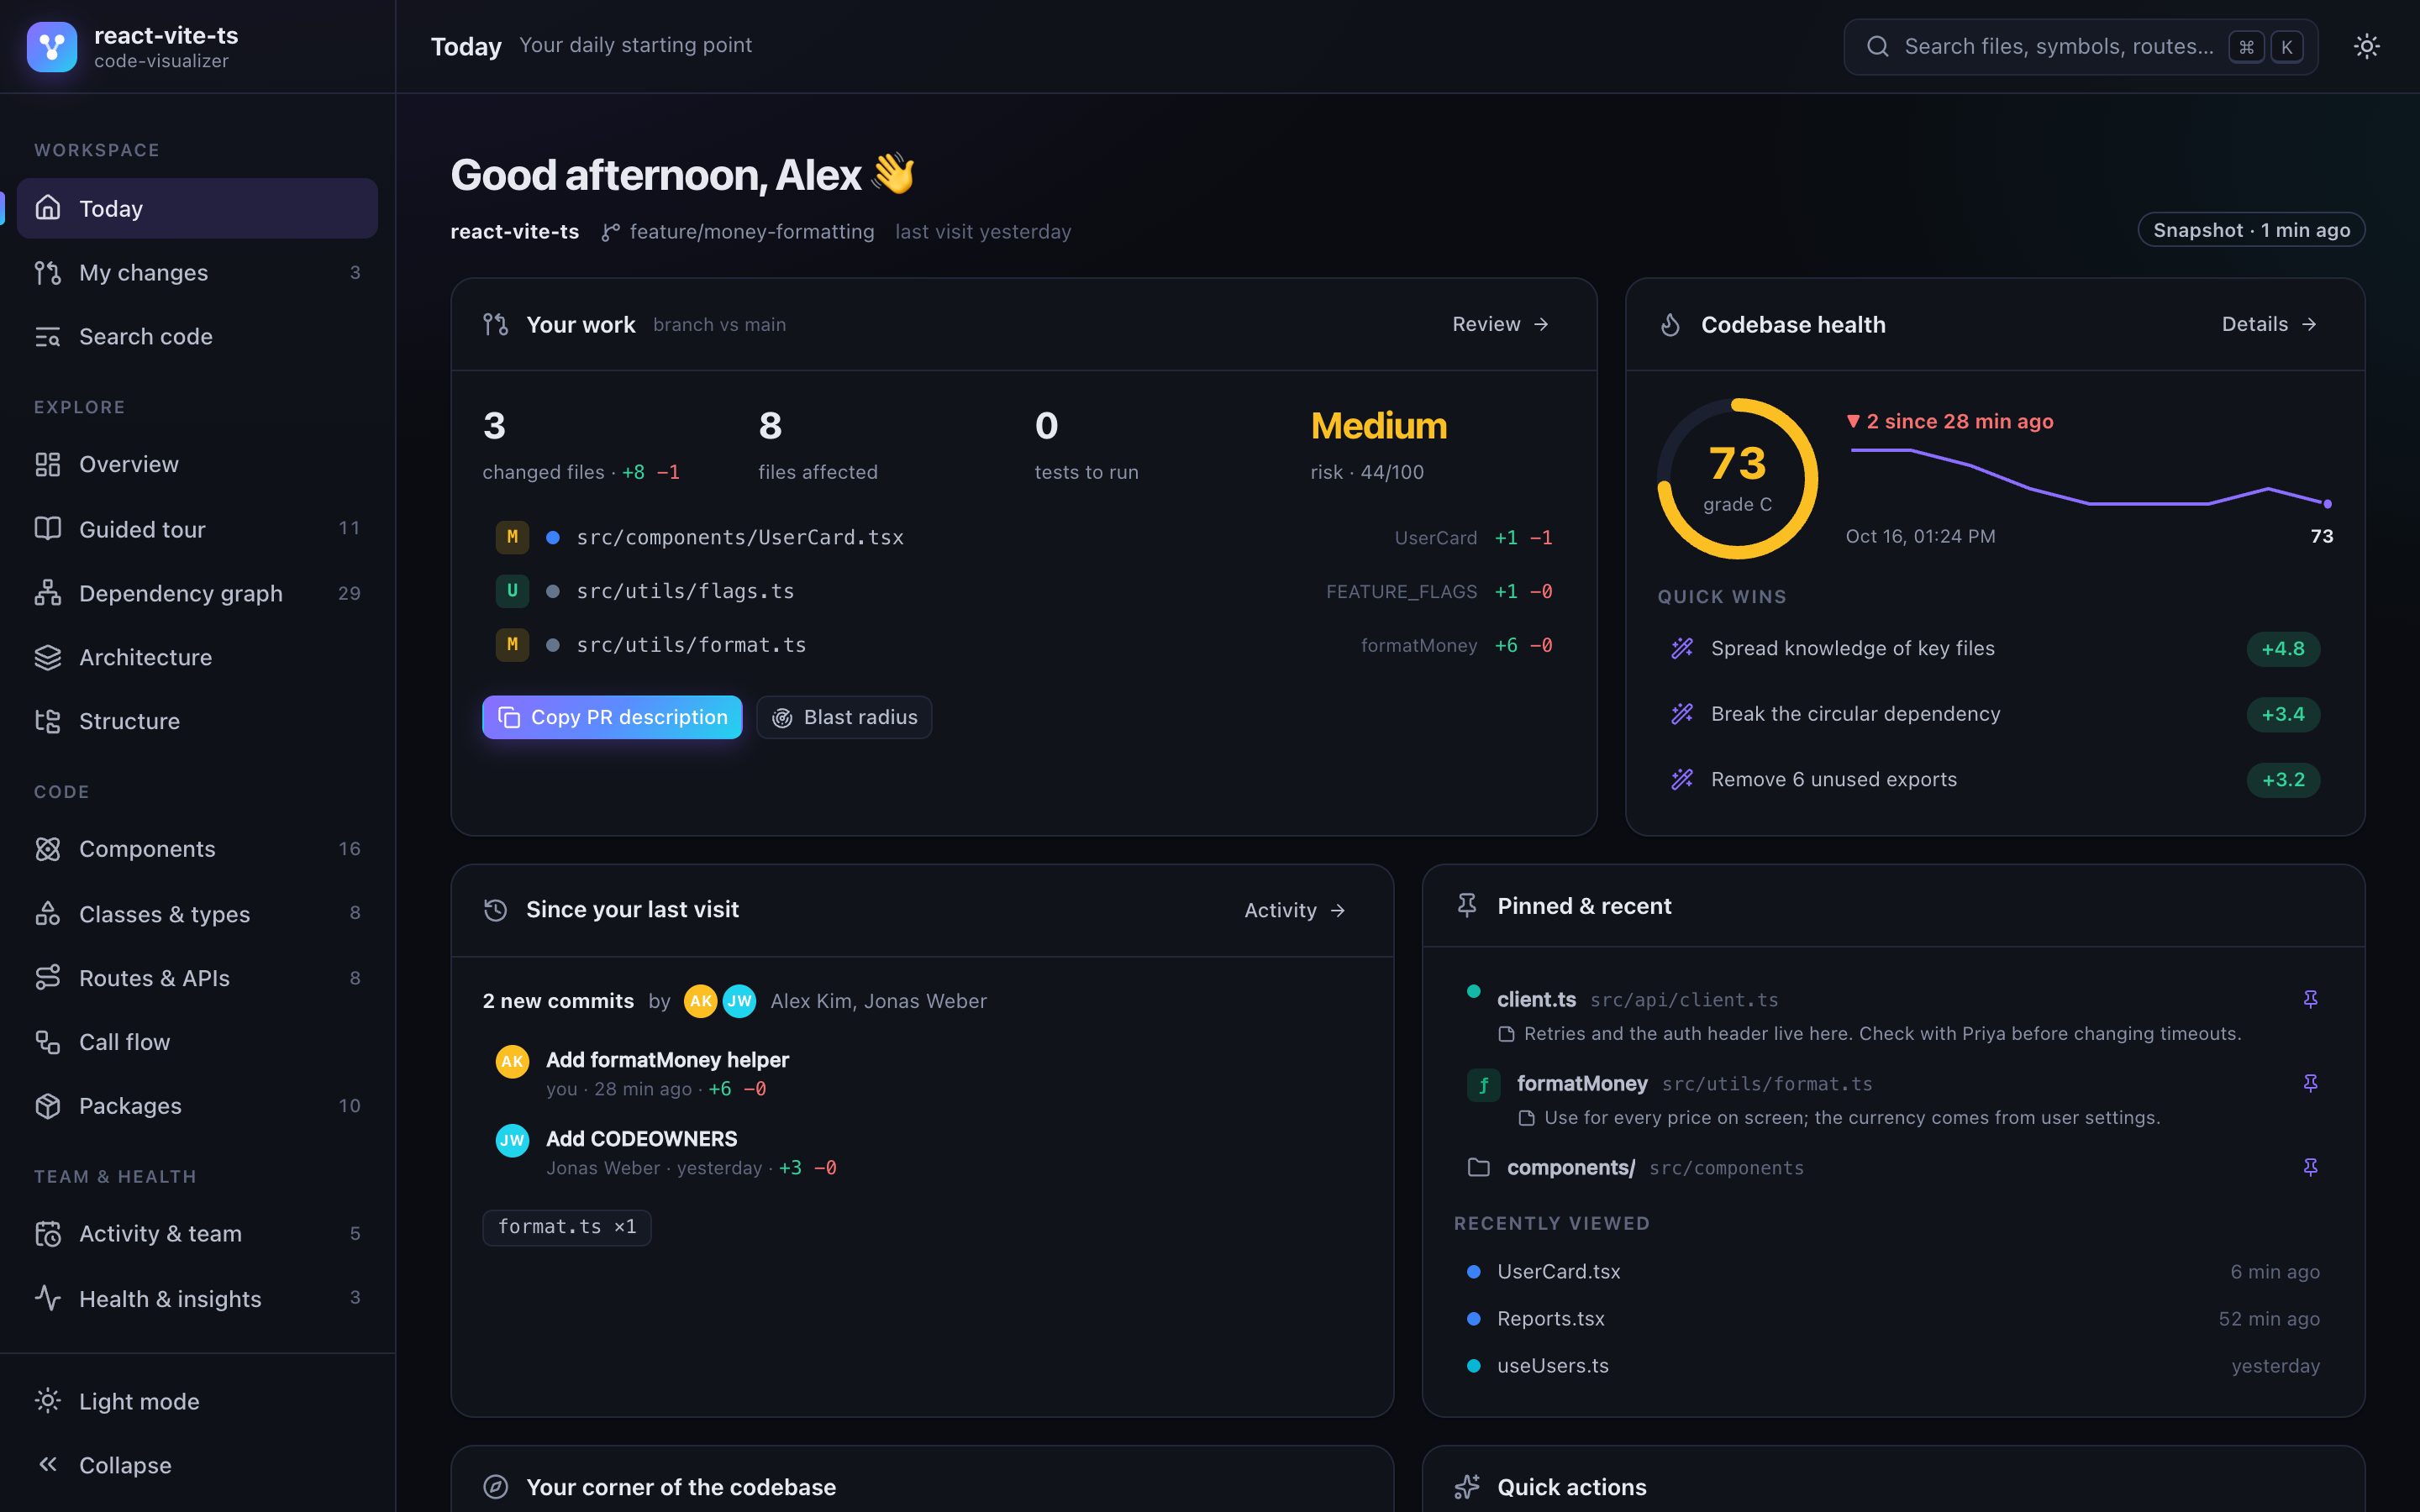Click the flame icon on Codebase health card
This screenshot has width=2420, height=1512.
pos(1670,325)
